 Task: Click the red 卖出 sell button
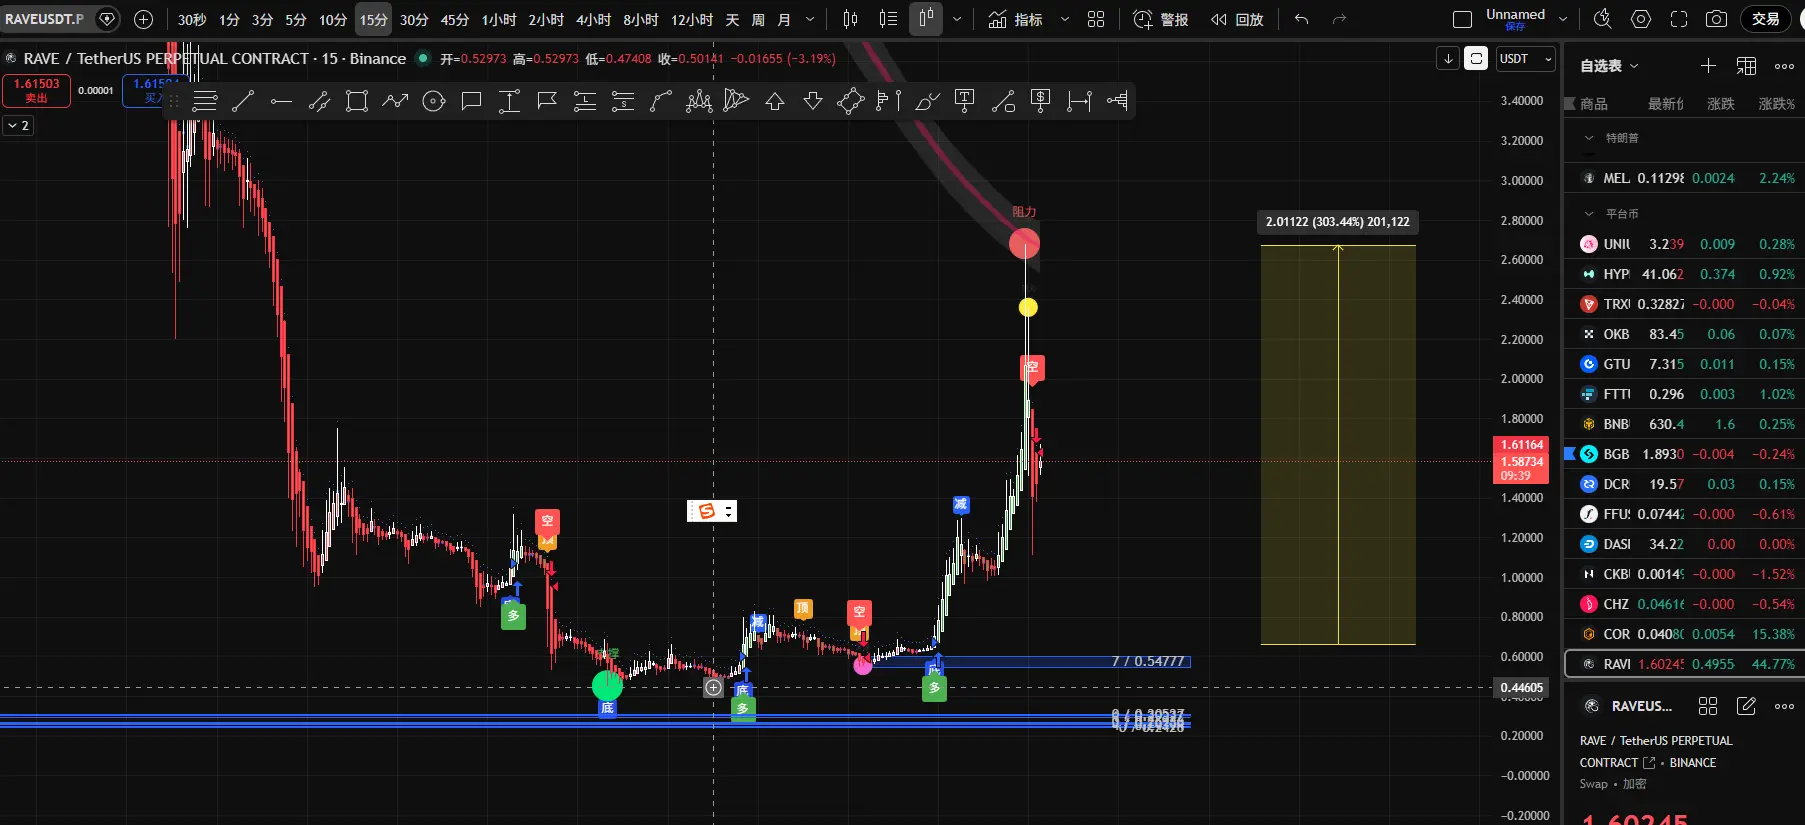(x=36, y=90)
